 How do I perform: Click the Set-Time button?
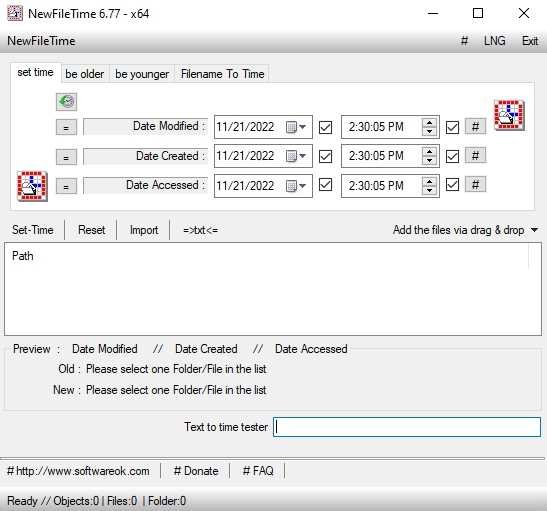point(33,230)
